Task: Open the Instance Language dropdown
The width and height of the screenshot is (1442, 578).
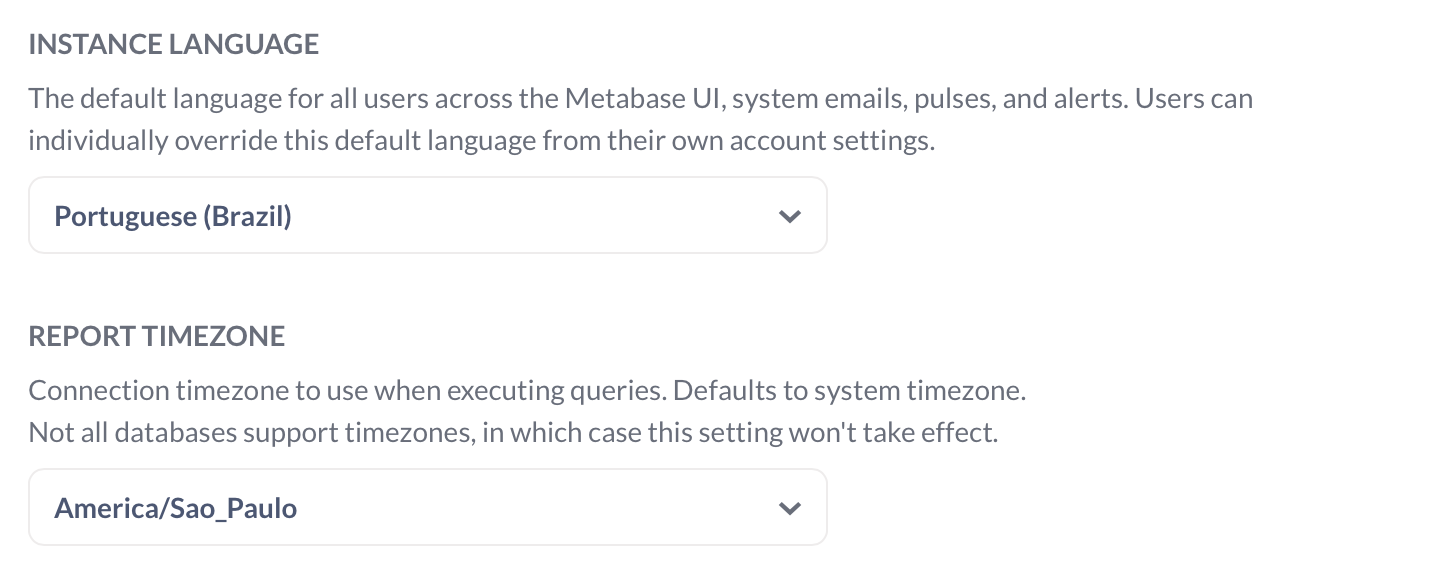Action: click(x=428, y=215)
